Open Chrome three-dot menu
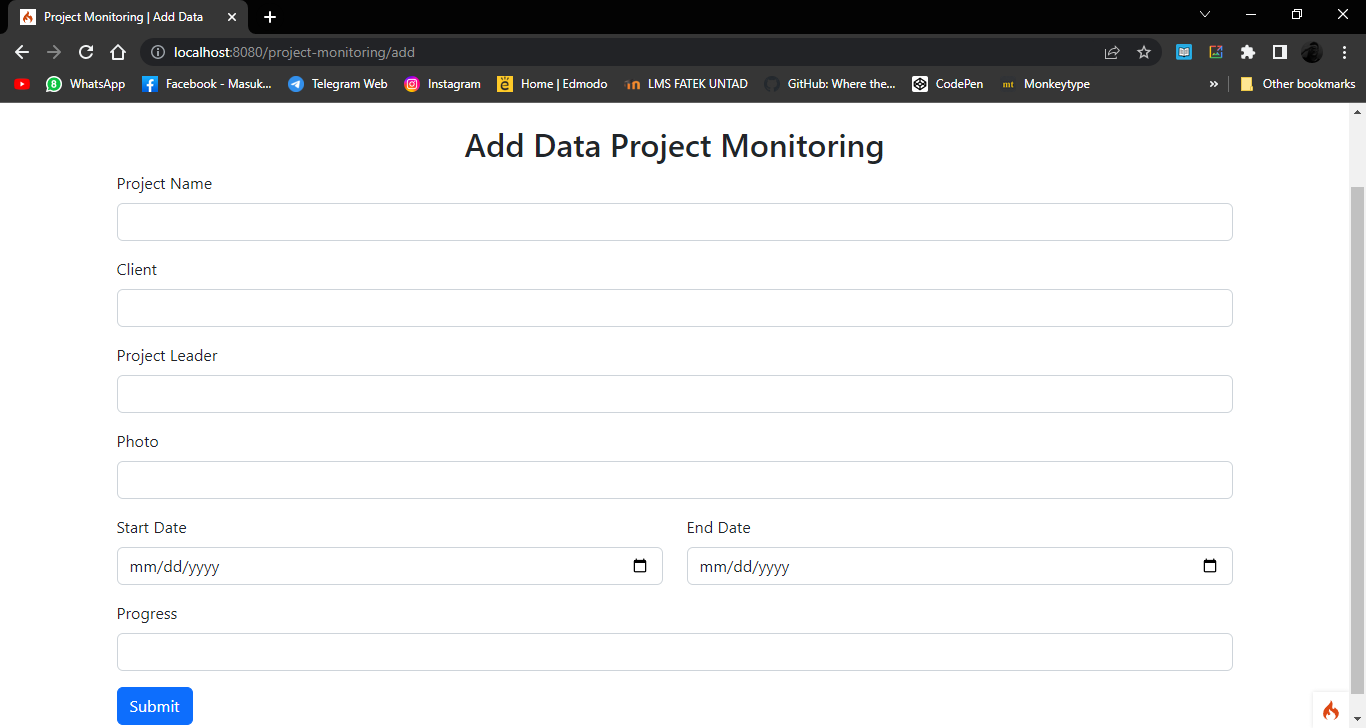 pos(1344,52)
